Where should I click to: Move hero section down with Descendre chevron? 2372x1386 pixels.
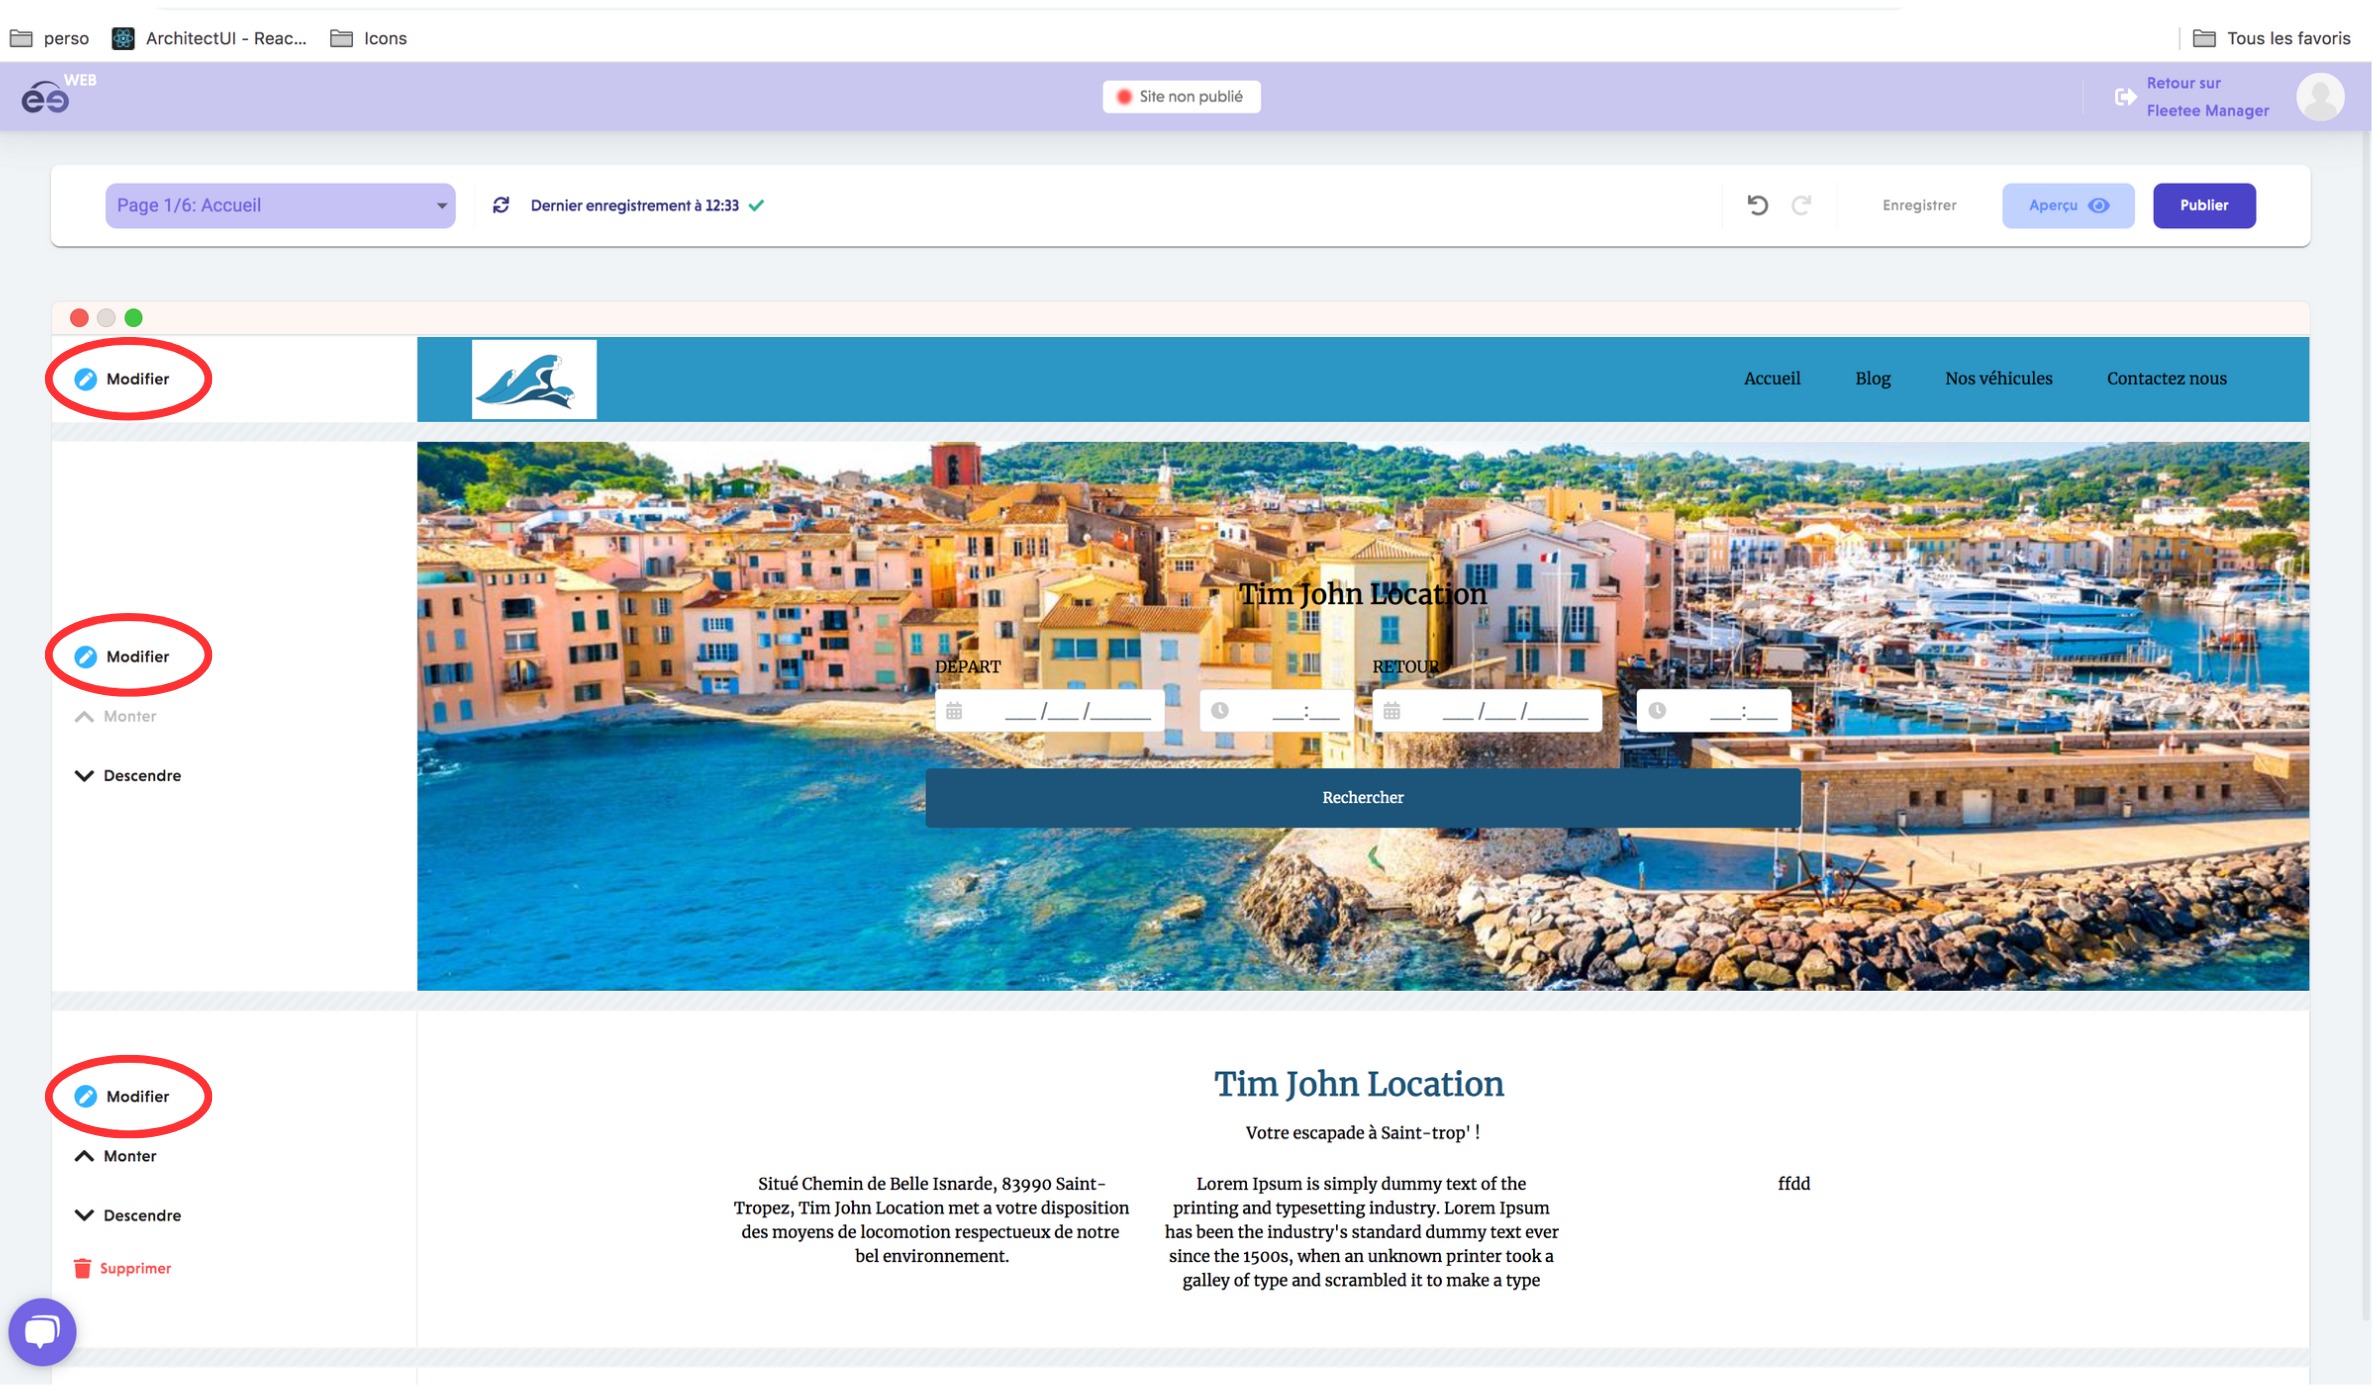click(x=84, y=776)
